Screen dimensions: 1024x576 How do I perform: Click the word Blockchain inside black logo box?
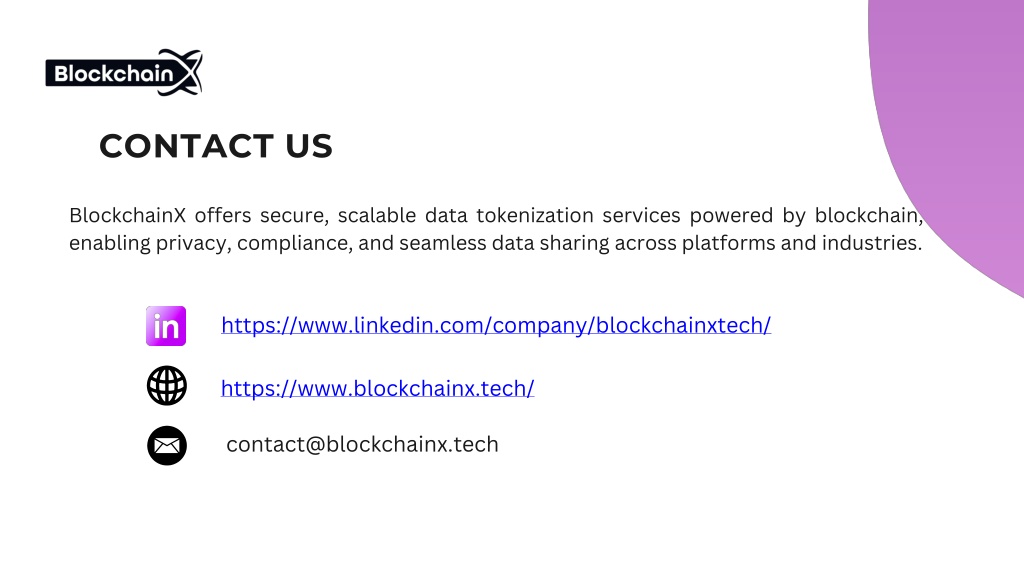[x=114, y=73]
